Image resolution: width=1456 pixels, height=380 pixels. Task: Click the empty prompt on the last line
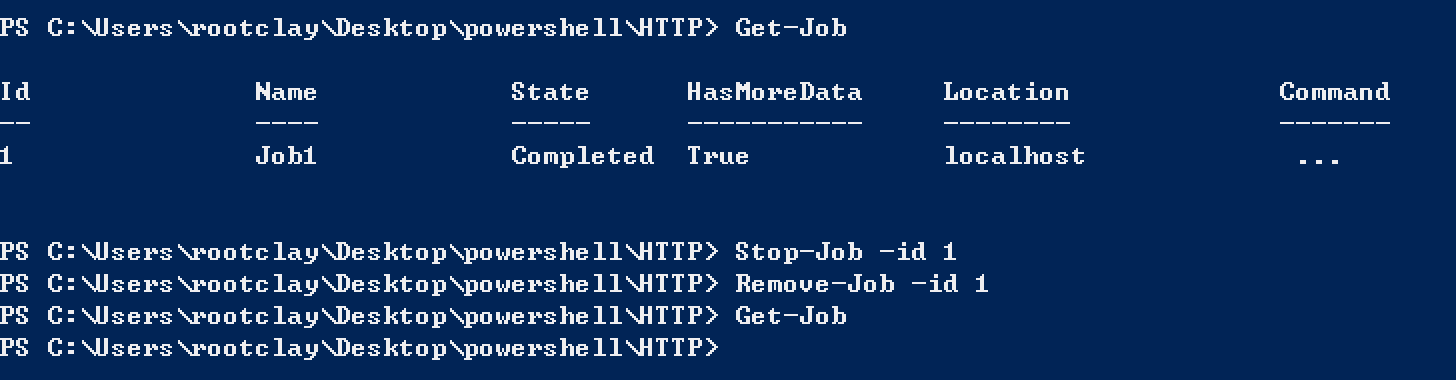(x=360, y=348)
